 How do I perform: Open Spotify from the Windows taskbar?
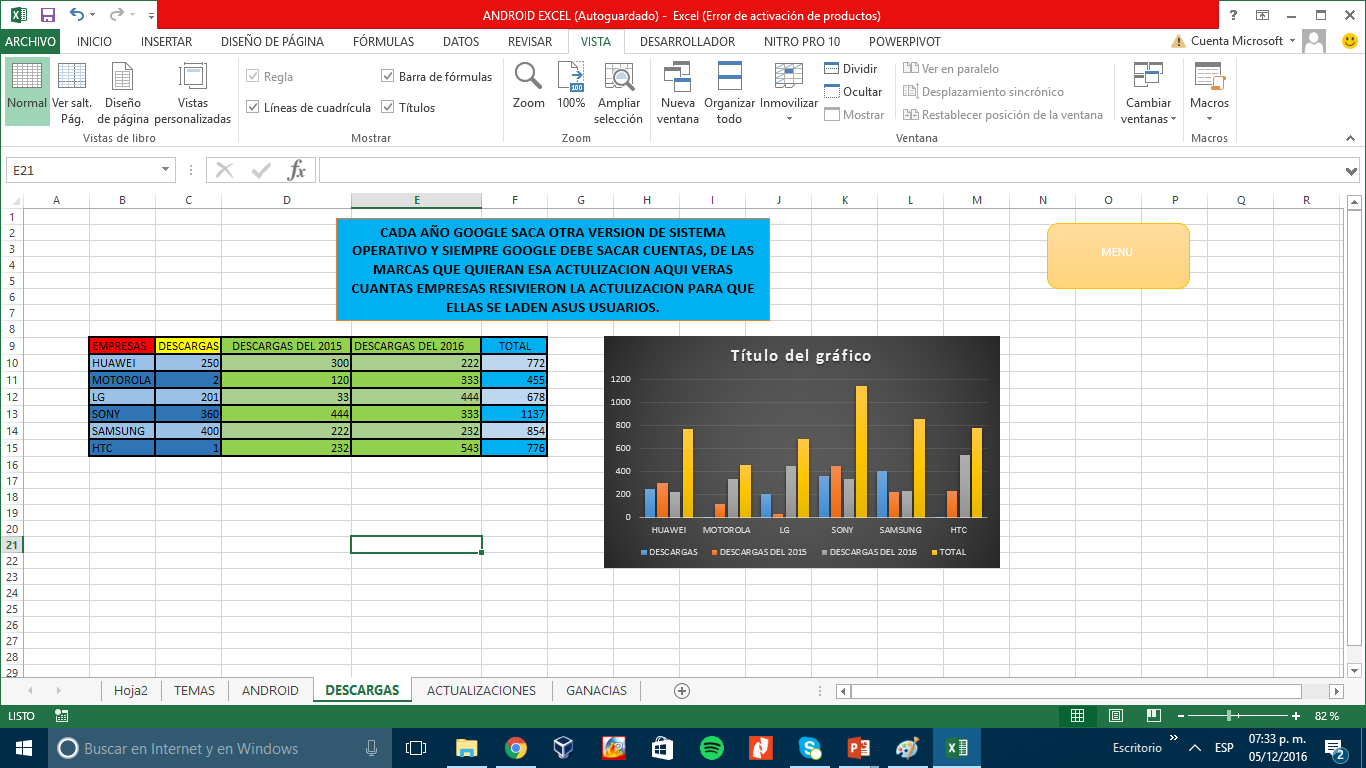(712, 748)
